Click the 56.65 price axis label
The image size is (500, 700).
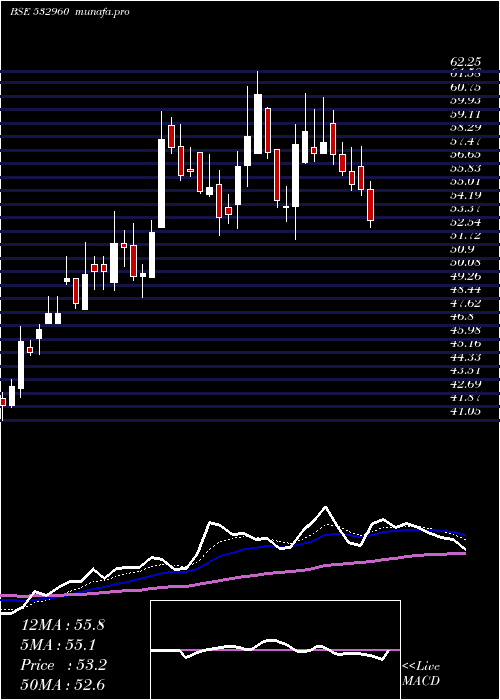pos(465,155)
